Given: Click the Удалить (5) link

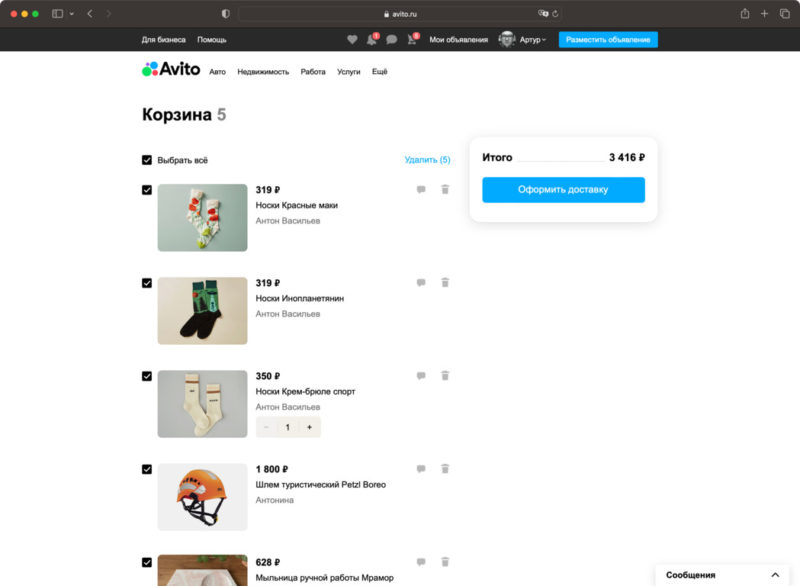Looking at the screenshot, I should (x=427, y=160).
